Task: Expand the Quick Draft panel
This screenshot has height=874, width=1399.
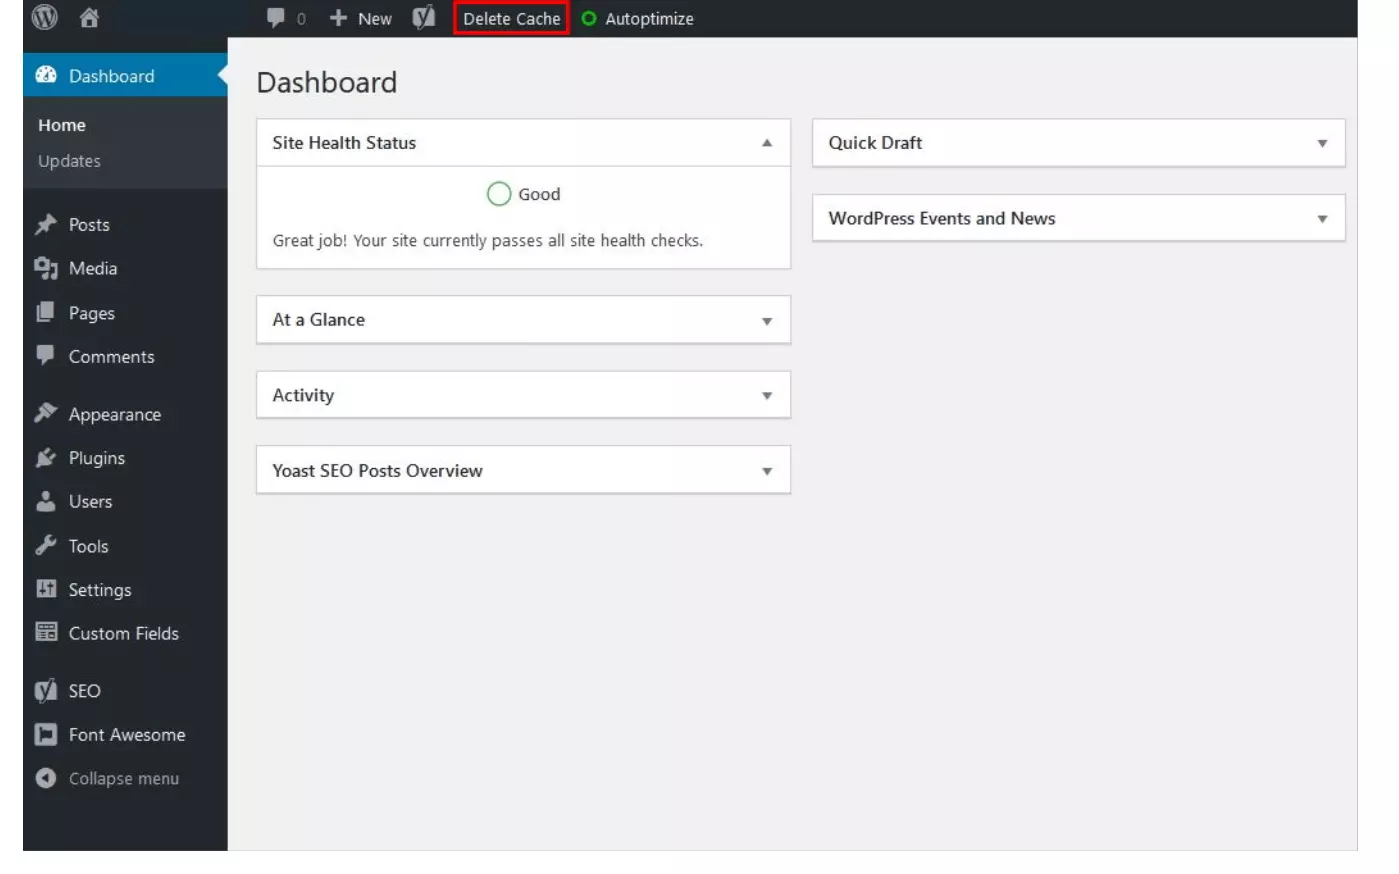Action: pos(1322,143)
